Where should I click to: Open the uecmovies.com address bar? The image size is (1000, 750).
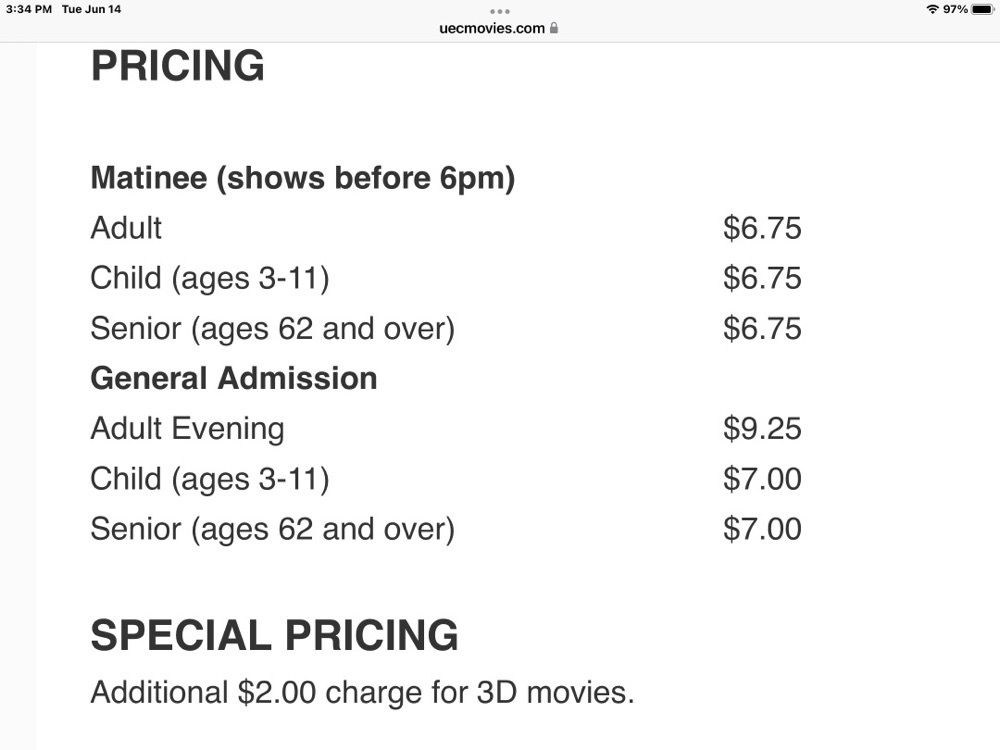tap(492, 28)
